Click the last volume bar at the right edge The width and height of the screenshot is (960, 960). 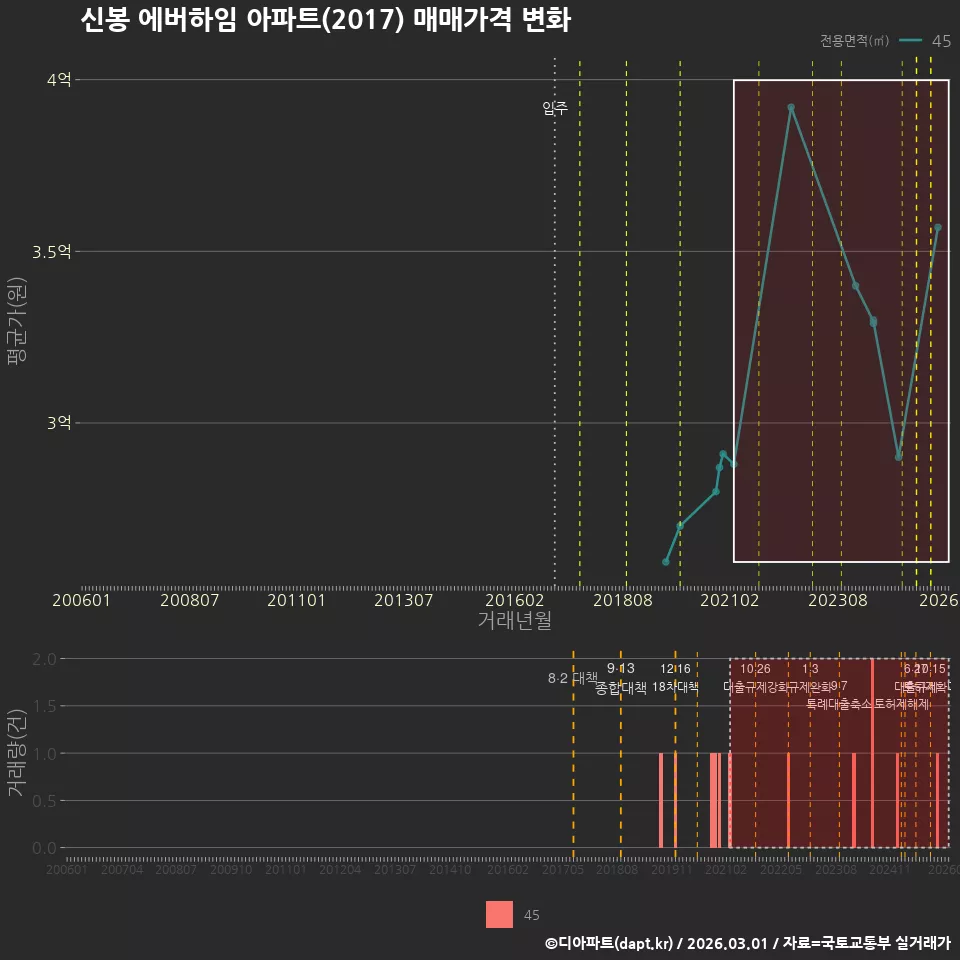coord(937,800)
